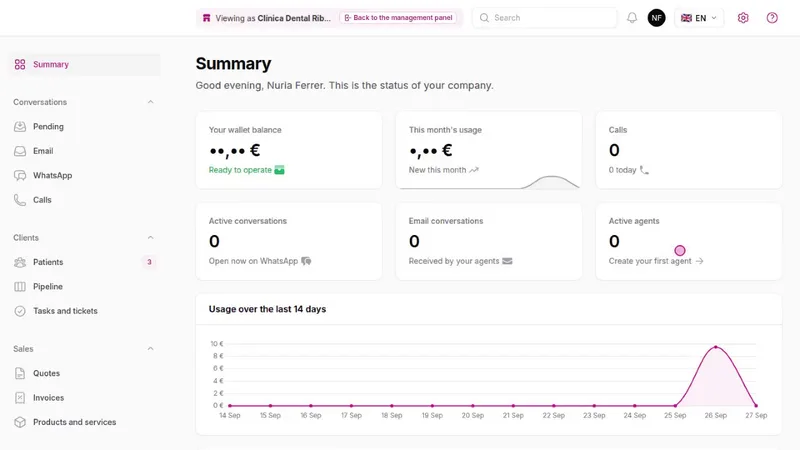800x450 pixels.
Task: Click the This month's usage card
Action: click(x=489, y=150)
